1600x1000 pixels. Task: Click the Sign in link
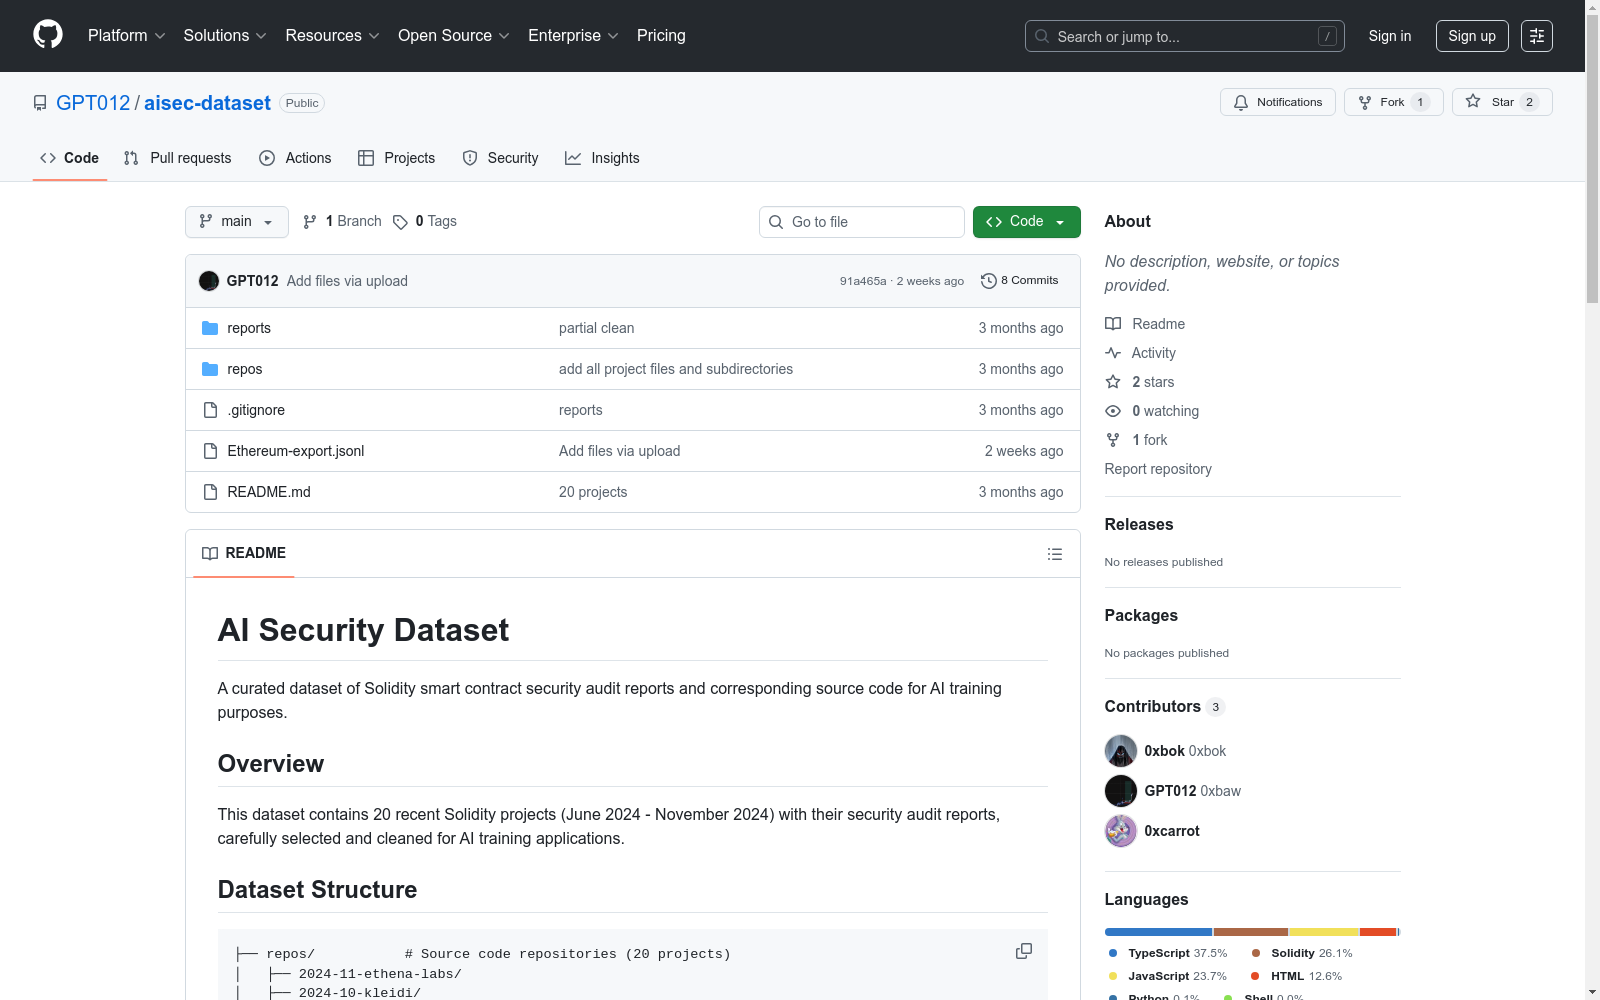[x=1390, y=36]
